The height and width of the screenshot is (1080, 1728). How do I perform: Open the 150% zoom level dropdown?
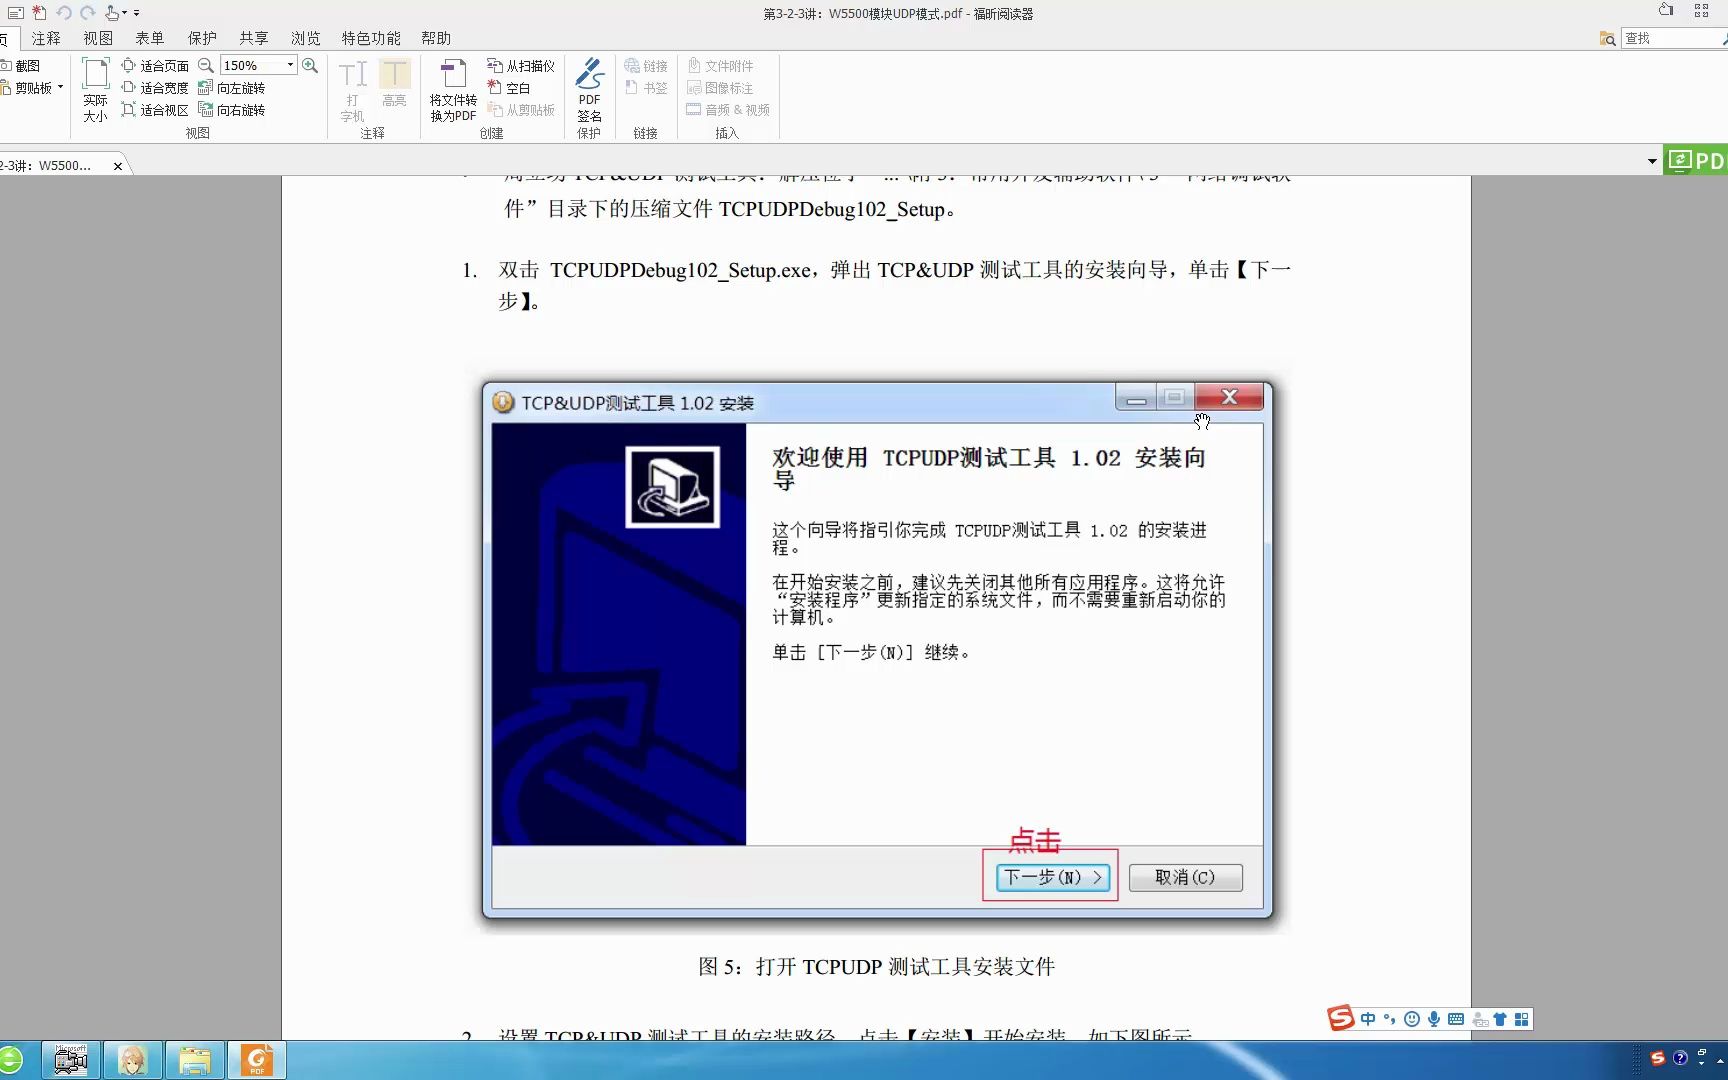[x=289, y=64]
